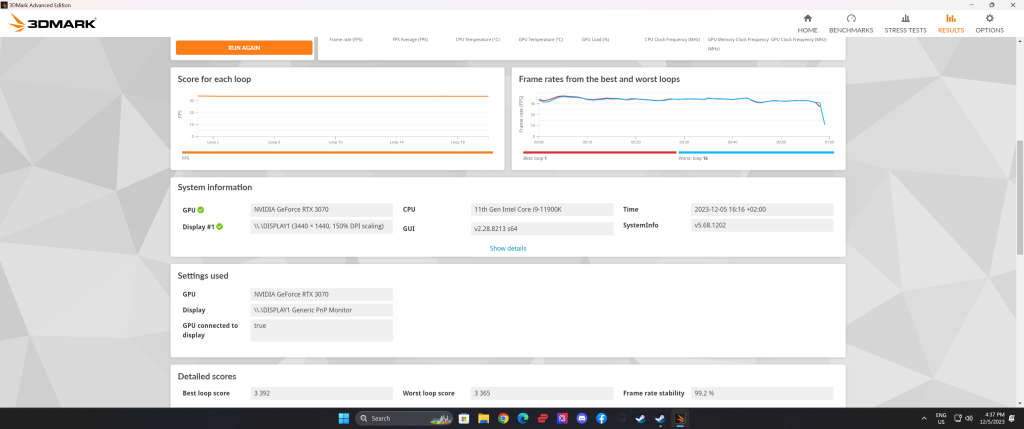1024x429 pixels.
Task: Switch to the Results tab
Action: tap(951, 23)
